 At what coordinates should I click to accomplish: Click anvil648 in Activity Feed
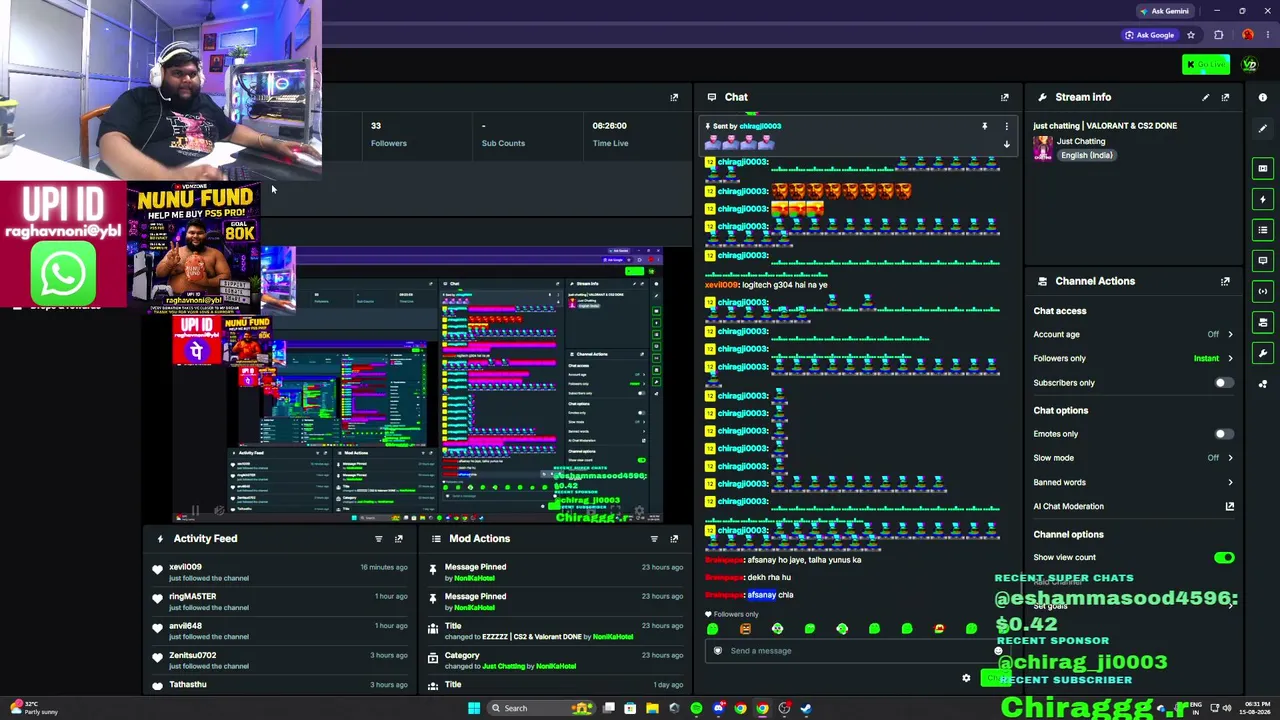click(185, 626)
